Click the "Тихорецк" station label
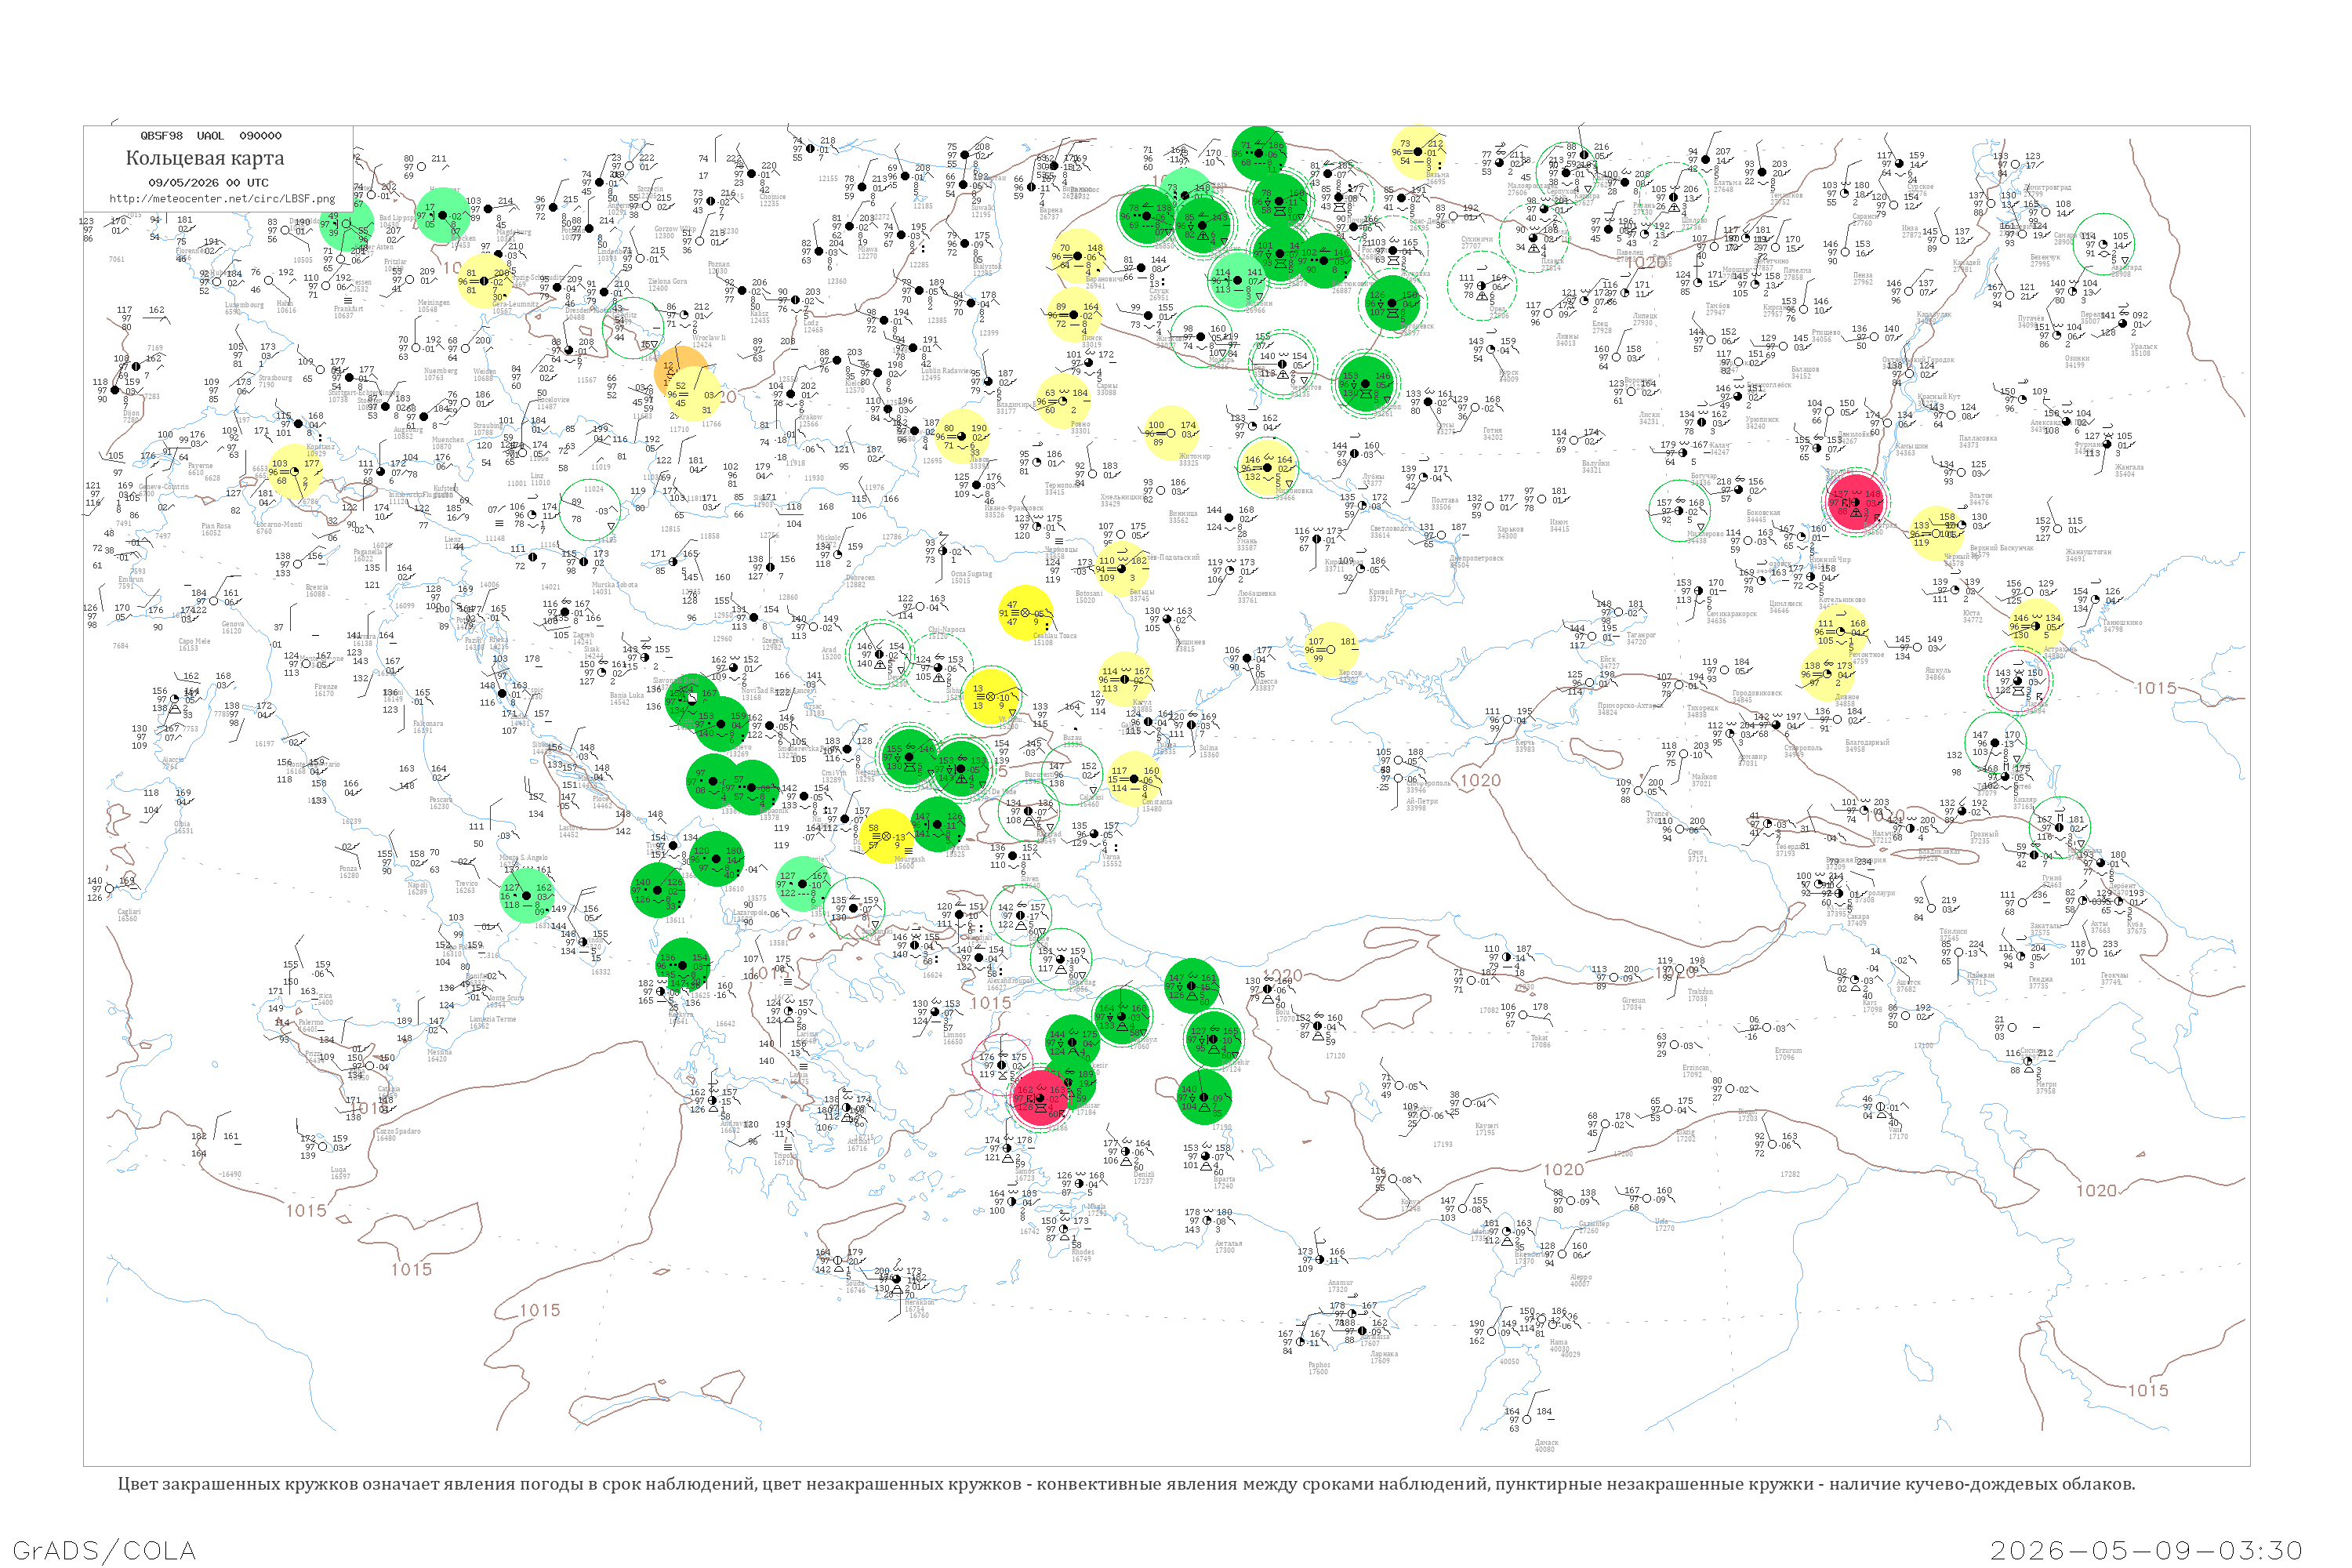 (x=1703, y=708)
